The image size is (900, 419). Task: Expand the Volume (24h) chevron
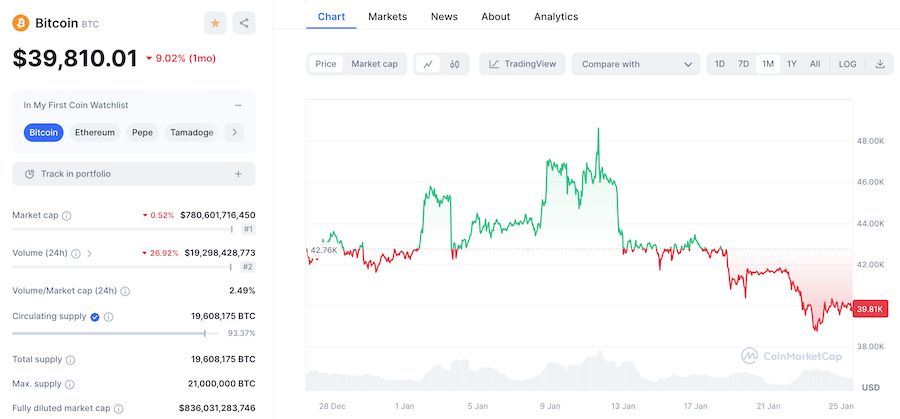coord(89,253)
